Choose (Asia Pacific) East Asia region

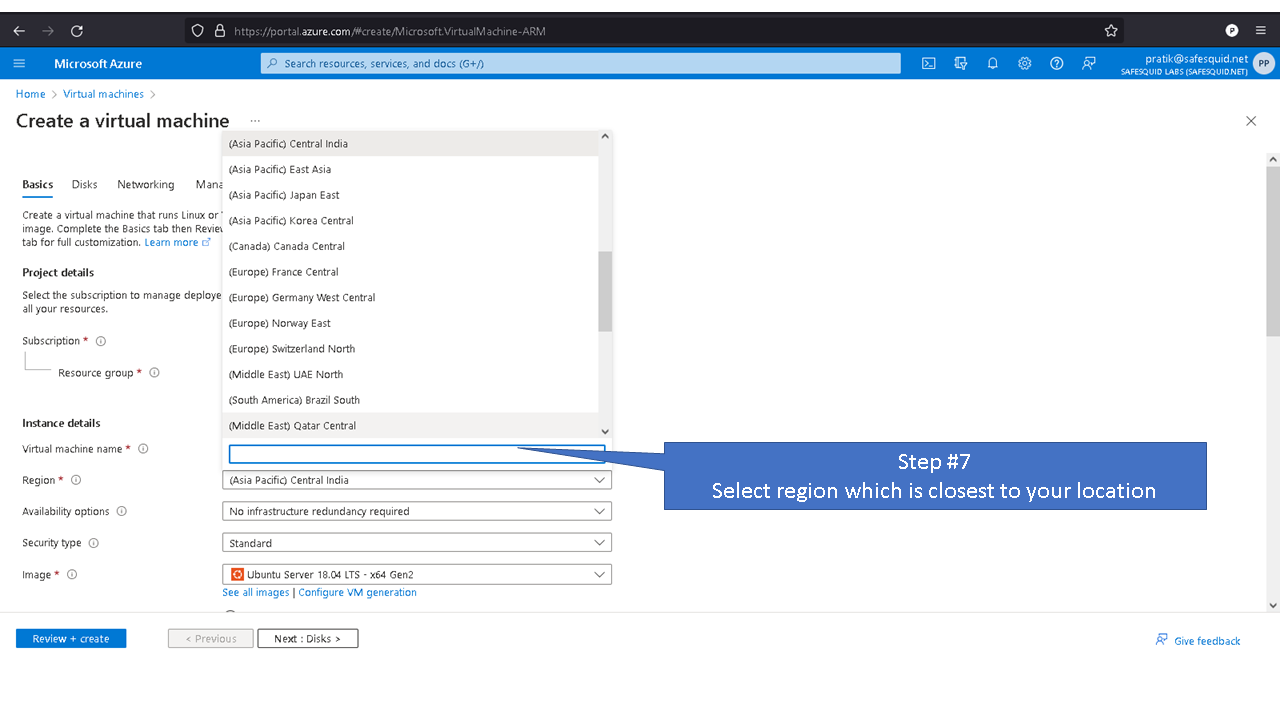pyautogui.click(x=410, y=169)
